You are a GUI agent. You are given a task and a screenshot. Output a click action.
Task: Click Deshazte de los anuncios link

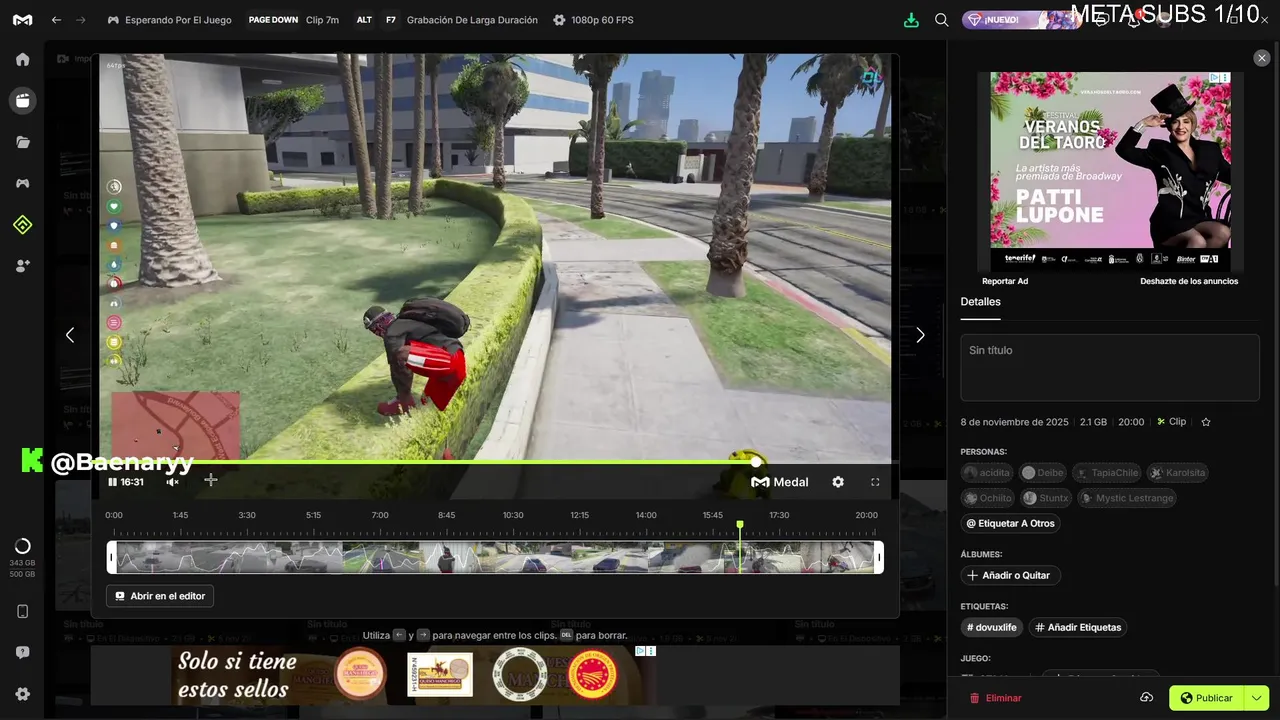pos(1189,281)
